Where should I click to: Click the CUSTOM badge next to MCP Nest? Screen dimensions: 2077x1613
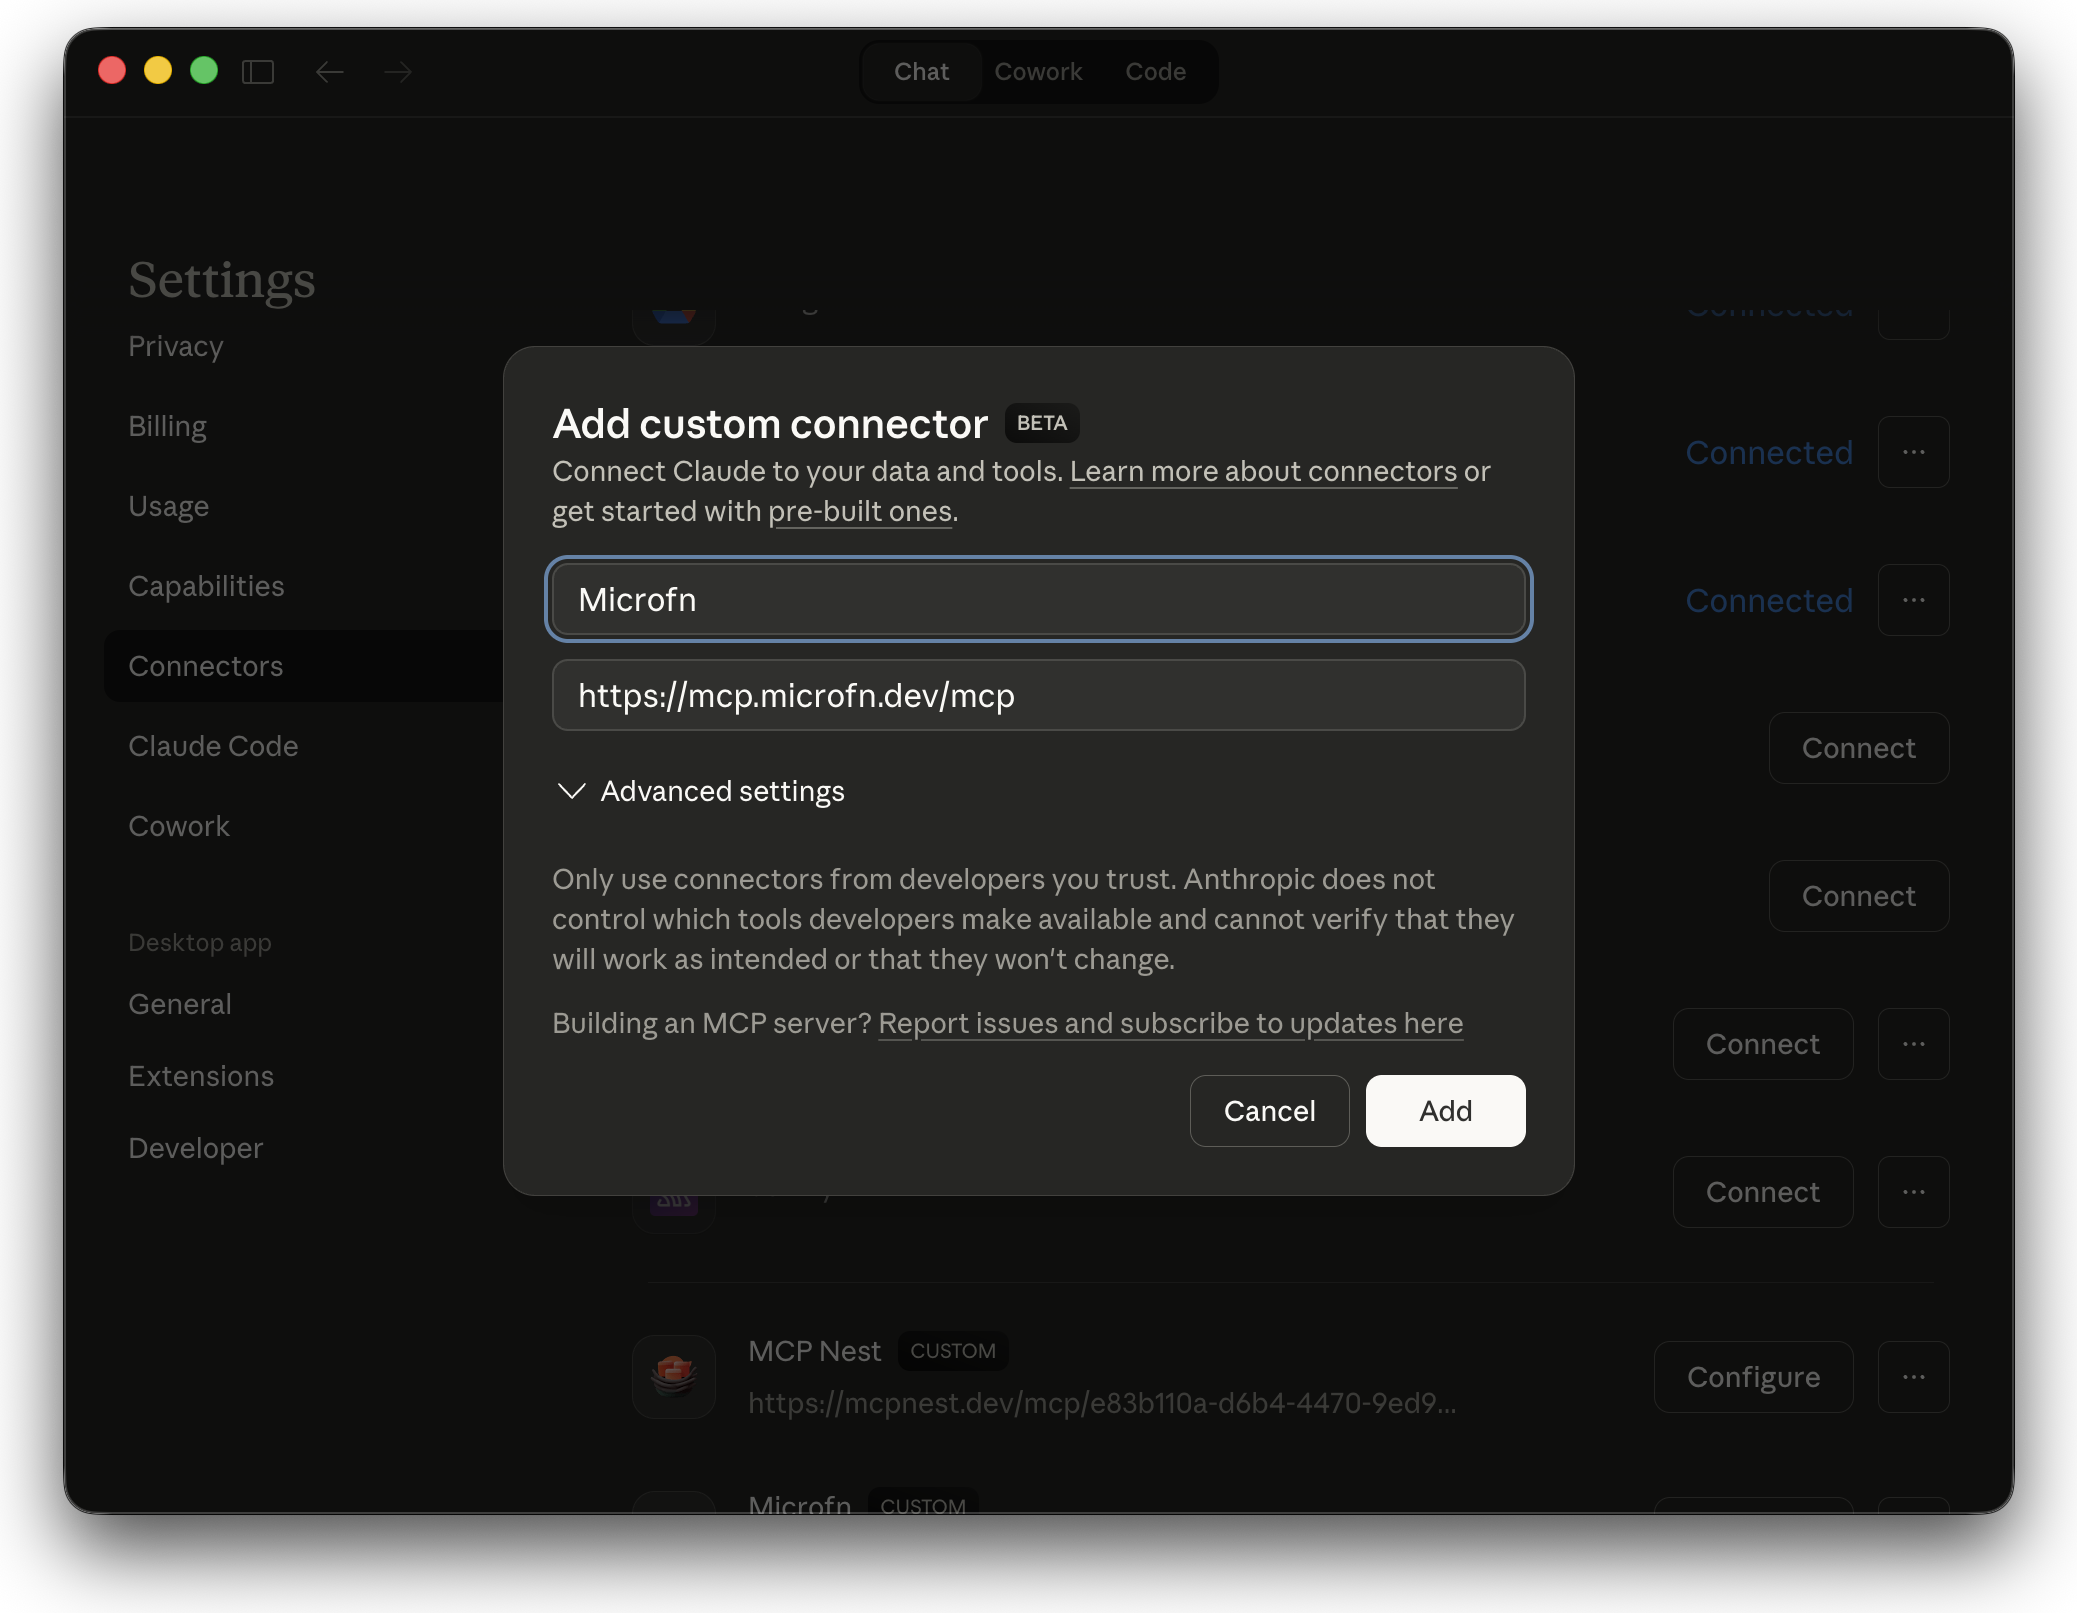tap(952, 1351)
